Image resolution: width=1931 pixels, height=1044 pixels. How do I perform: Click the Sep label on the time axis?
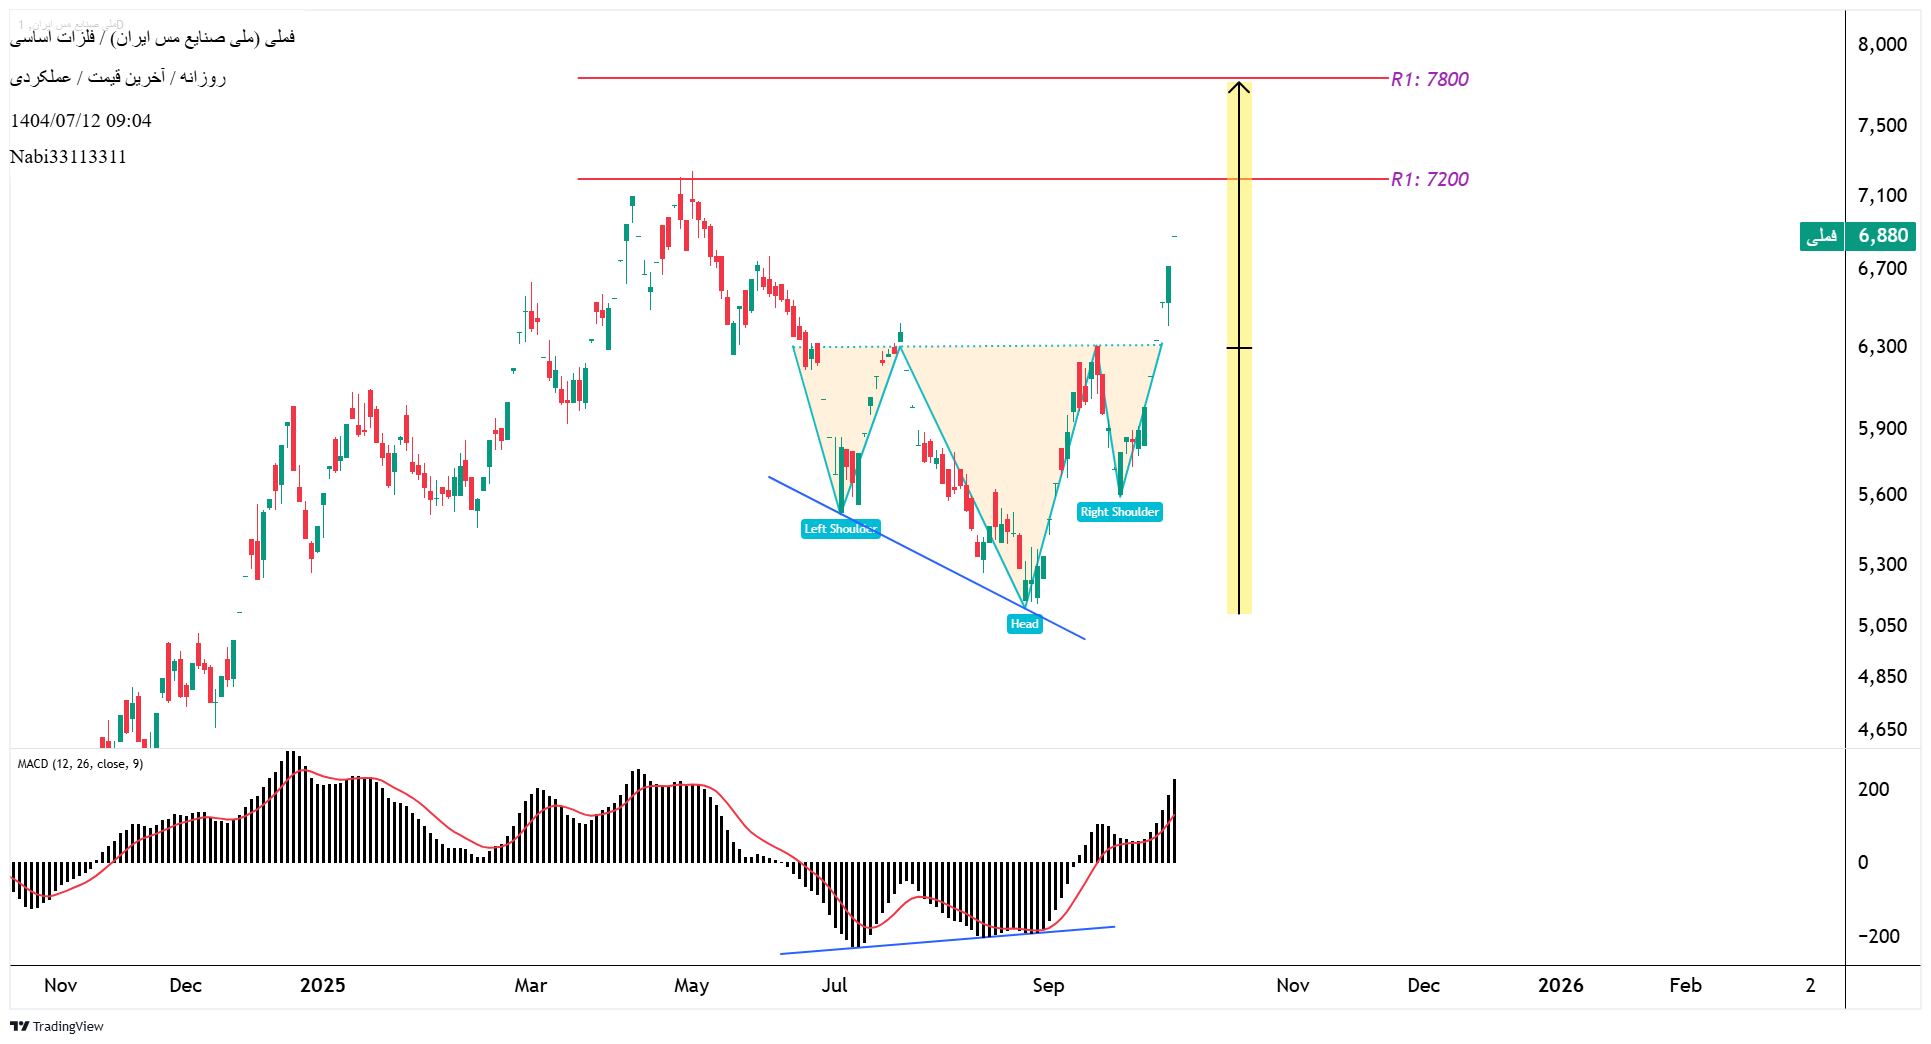(x=1048, y=985)
